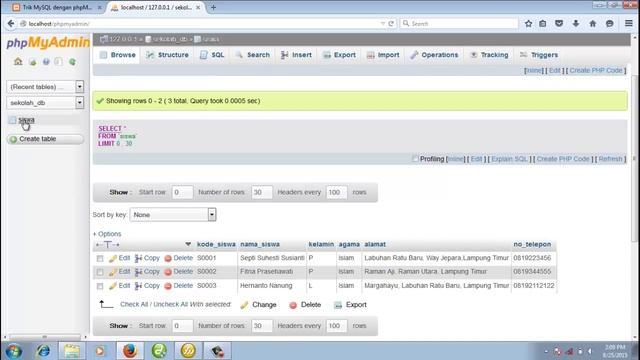Edit row S0001 pencil icon
Image resolution: width=640 pixels, height=360 pixels.
click(113, 258)
